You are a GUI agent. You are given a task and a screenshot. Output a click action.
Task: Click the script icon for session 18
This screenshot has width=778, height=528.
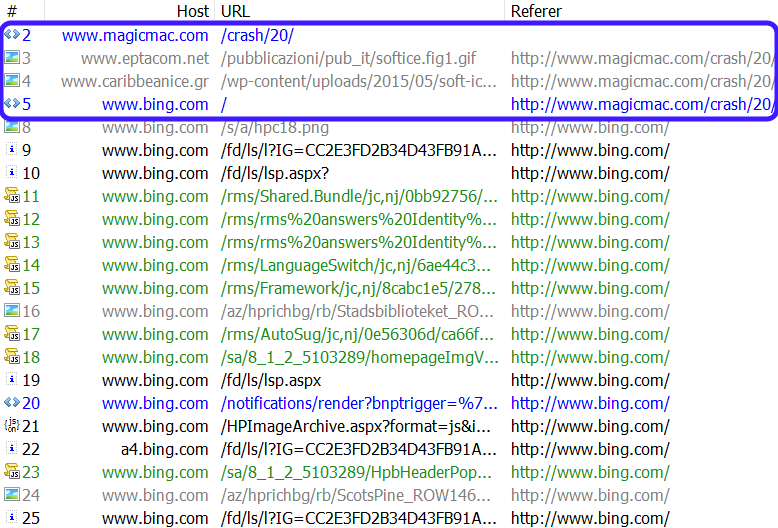click(x=11, y=357)
